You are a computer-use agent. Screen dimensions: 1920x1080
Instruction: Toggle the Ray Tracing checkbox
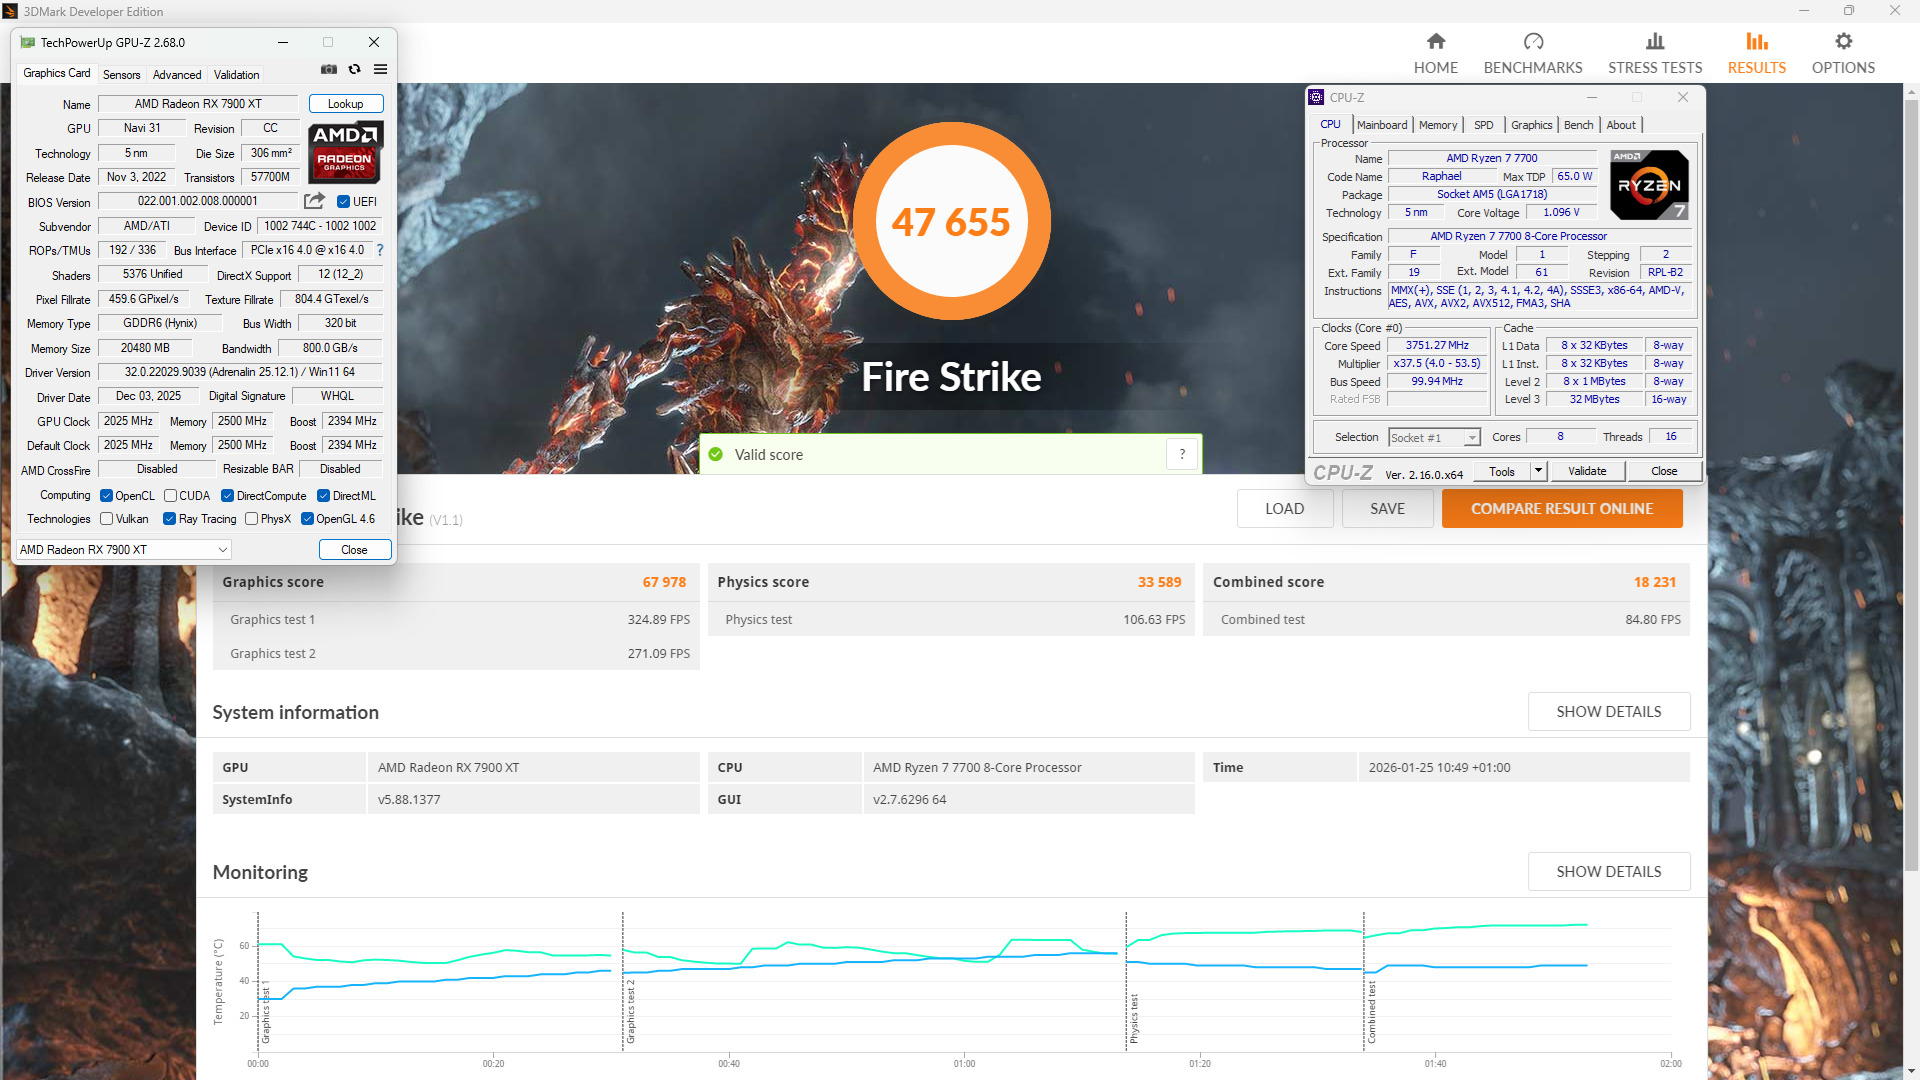click(x=170, y=519)
